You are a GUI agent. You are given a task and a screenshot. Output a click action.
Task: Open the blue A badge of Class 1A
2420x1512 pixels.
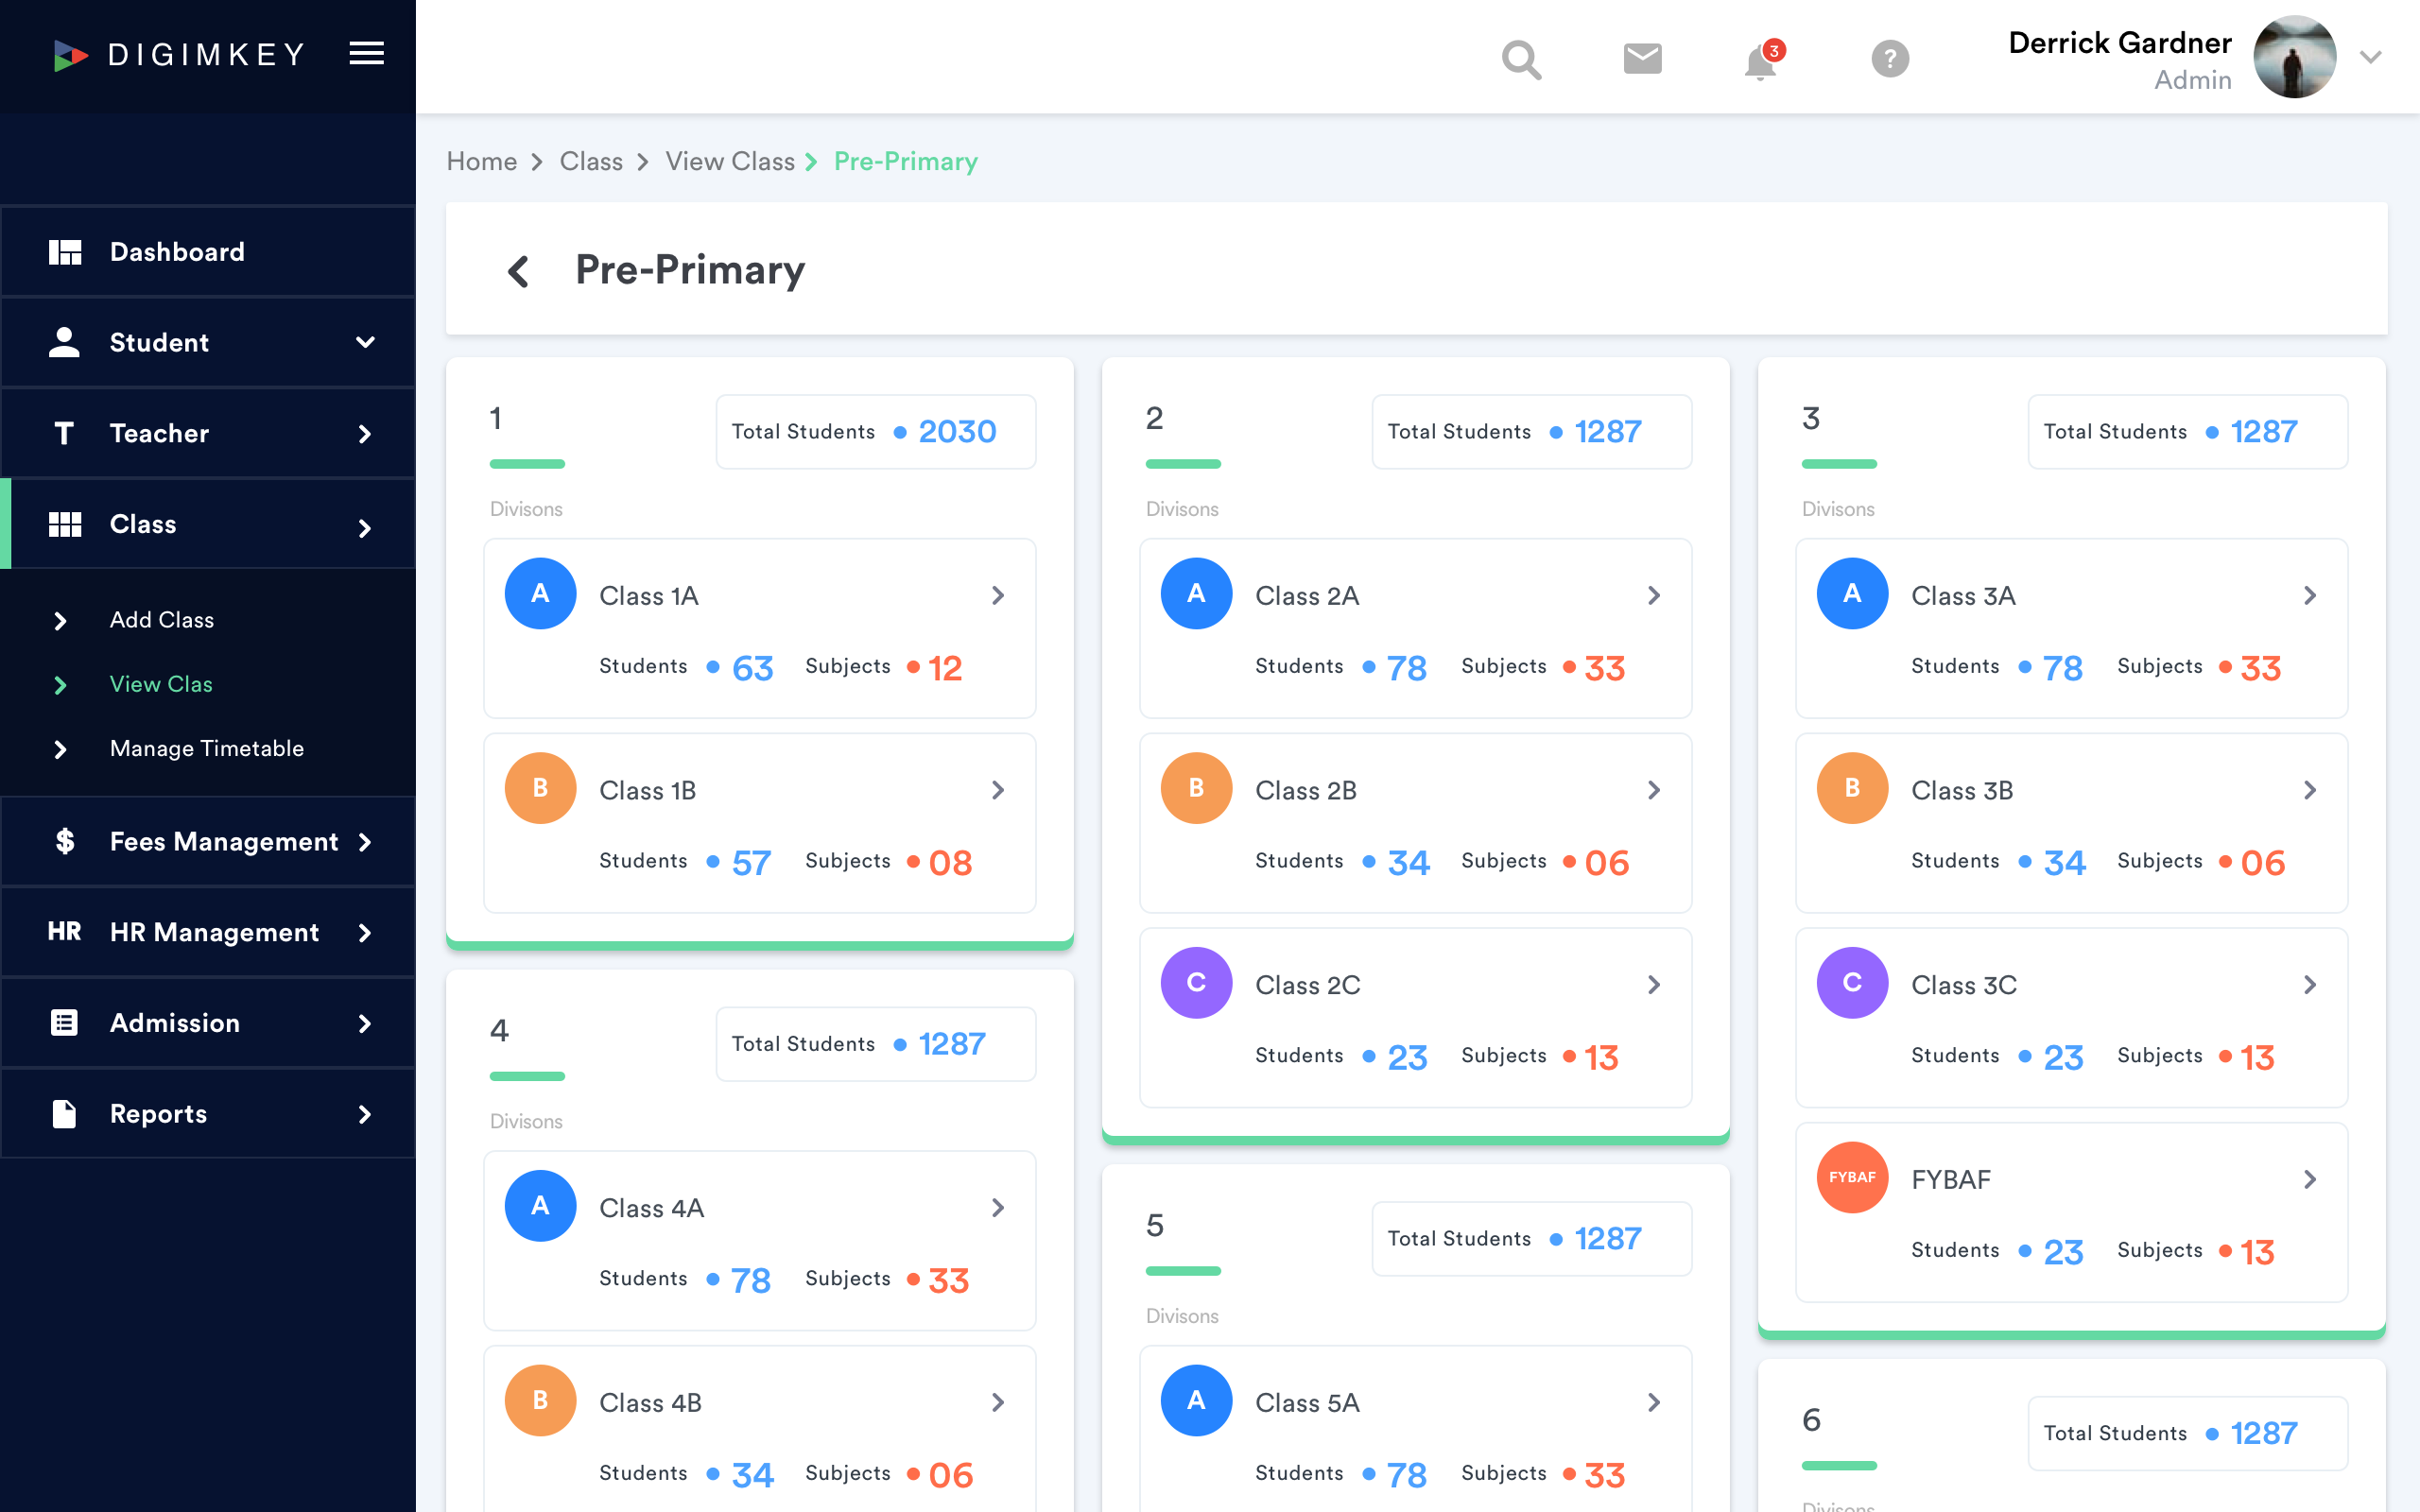click(x=540, y=594)
